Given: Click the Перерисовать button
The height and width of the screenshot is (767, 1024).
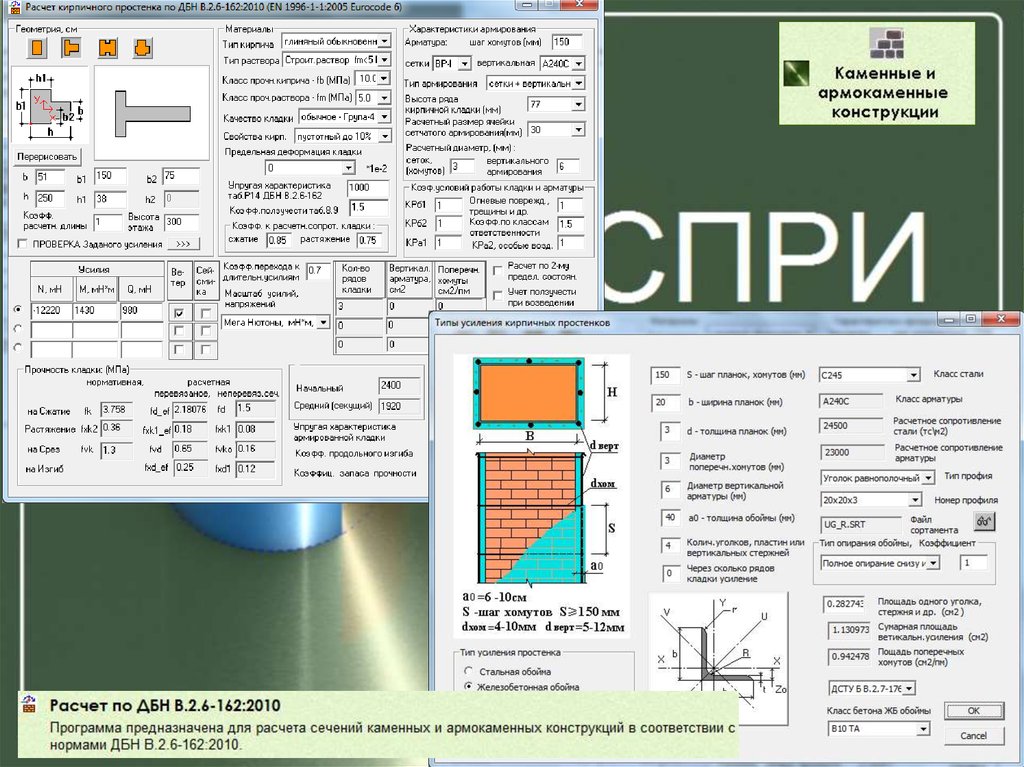Looking at the screenshot, I should coord(47,157).
